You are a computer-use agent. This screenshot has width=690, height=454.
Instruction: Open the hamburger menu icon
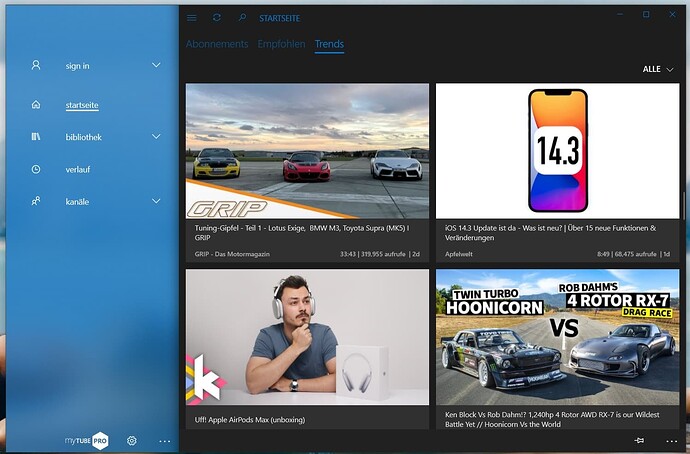(x=191, y=18)
